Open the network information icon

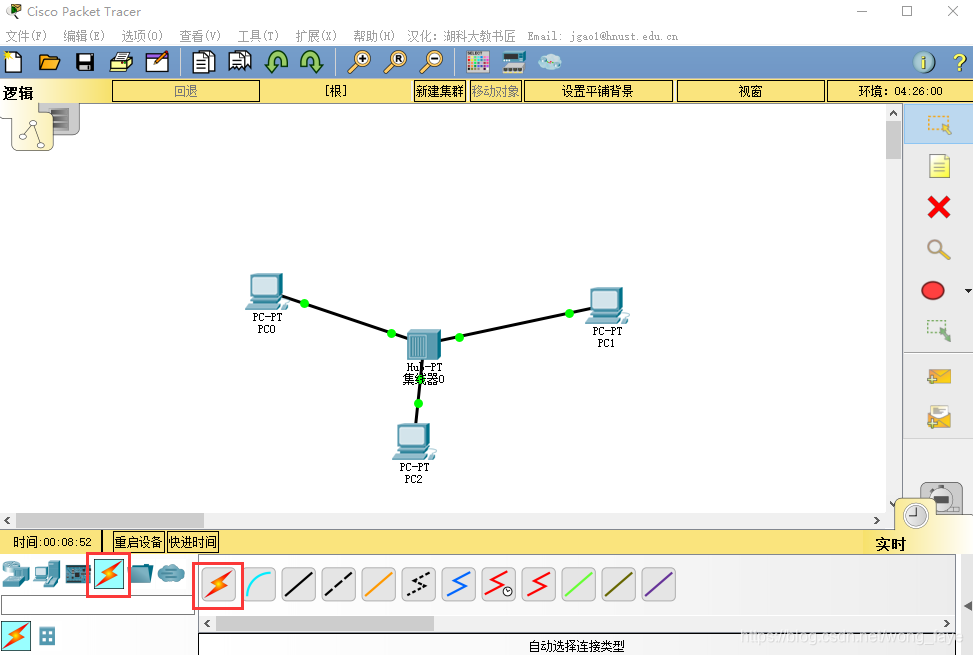(x=924, y=62)
